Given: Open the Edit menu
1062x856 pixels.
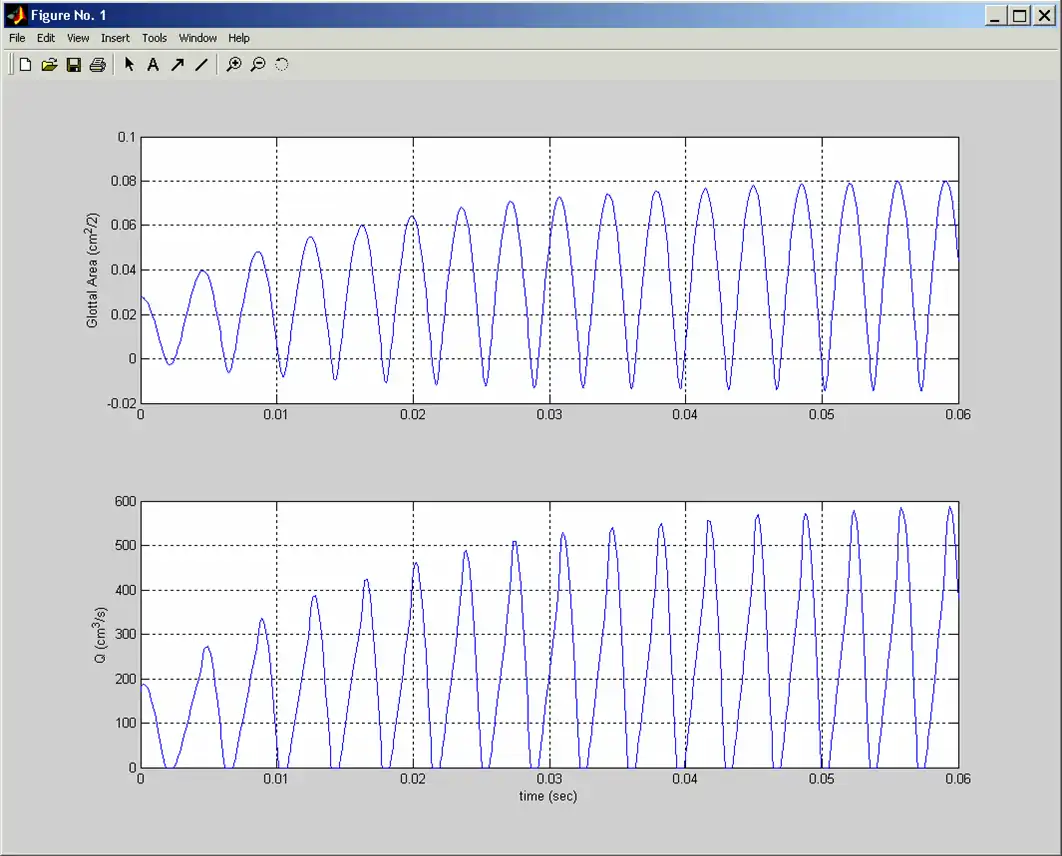Looking at the screenshot, I should tap(46, 38).
